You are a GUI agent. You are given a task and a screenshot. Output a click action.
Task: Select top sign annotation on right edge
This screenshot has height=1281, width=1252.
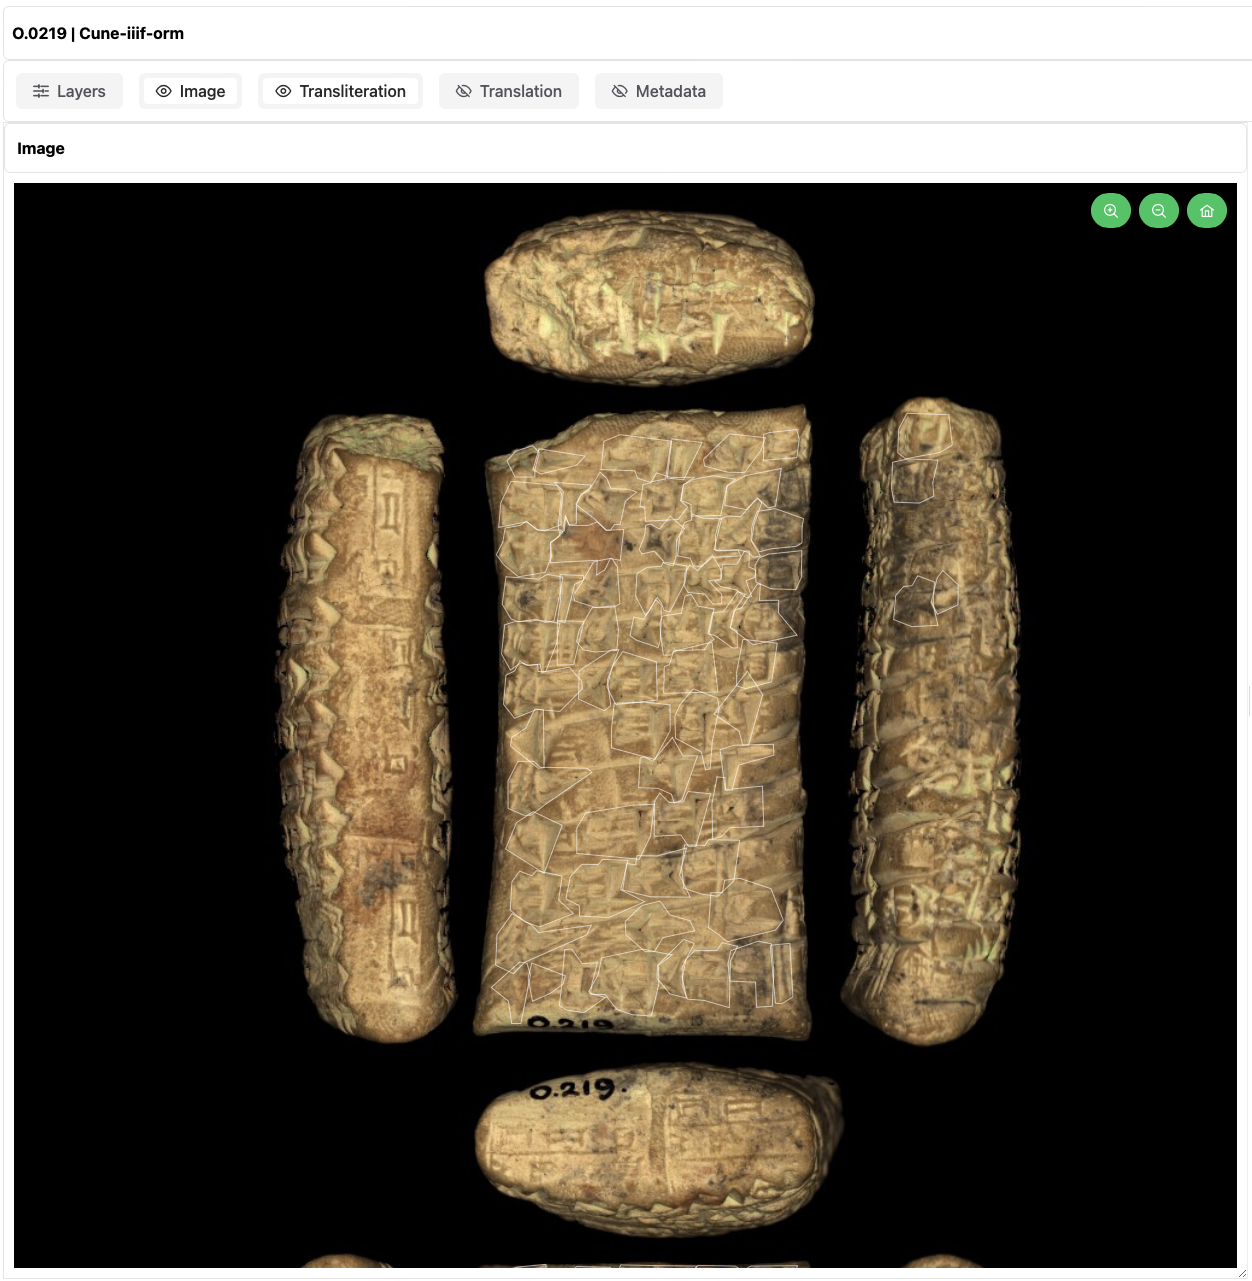pyautogui.click(x=923, y=436)
